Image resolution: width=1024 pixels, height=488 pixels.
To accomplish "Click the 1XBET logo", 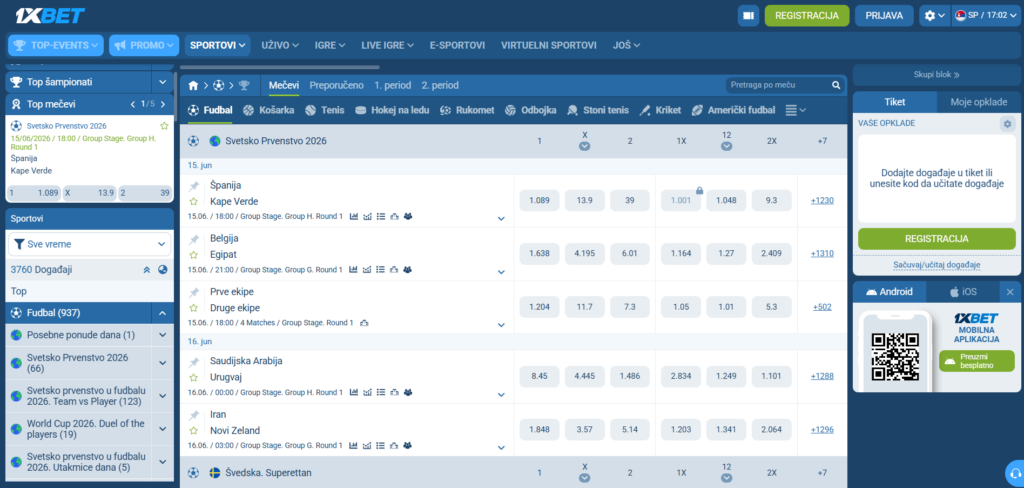I will [x=48, y=15].
